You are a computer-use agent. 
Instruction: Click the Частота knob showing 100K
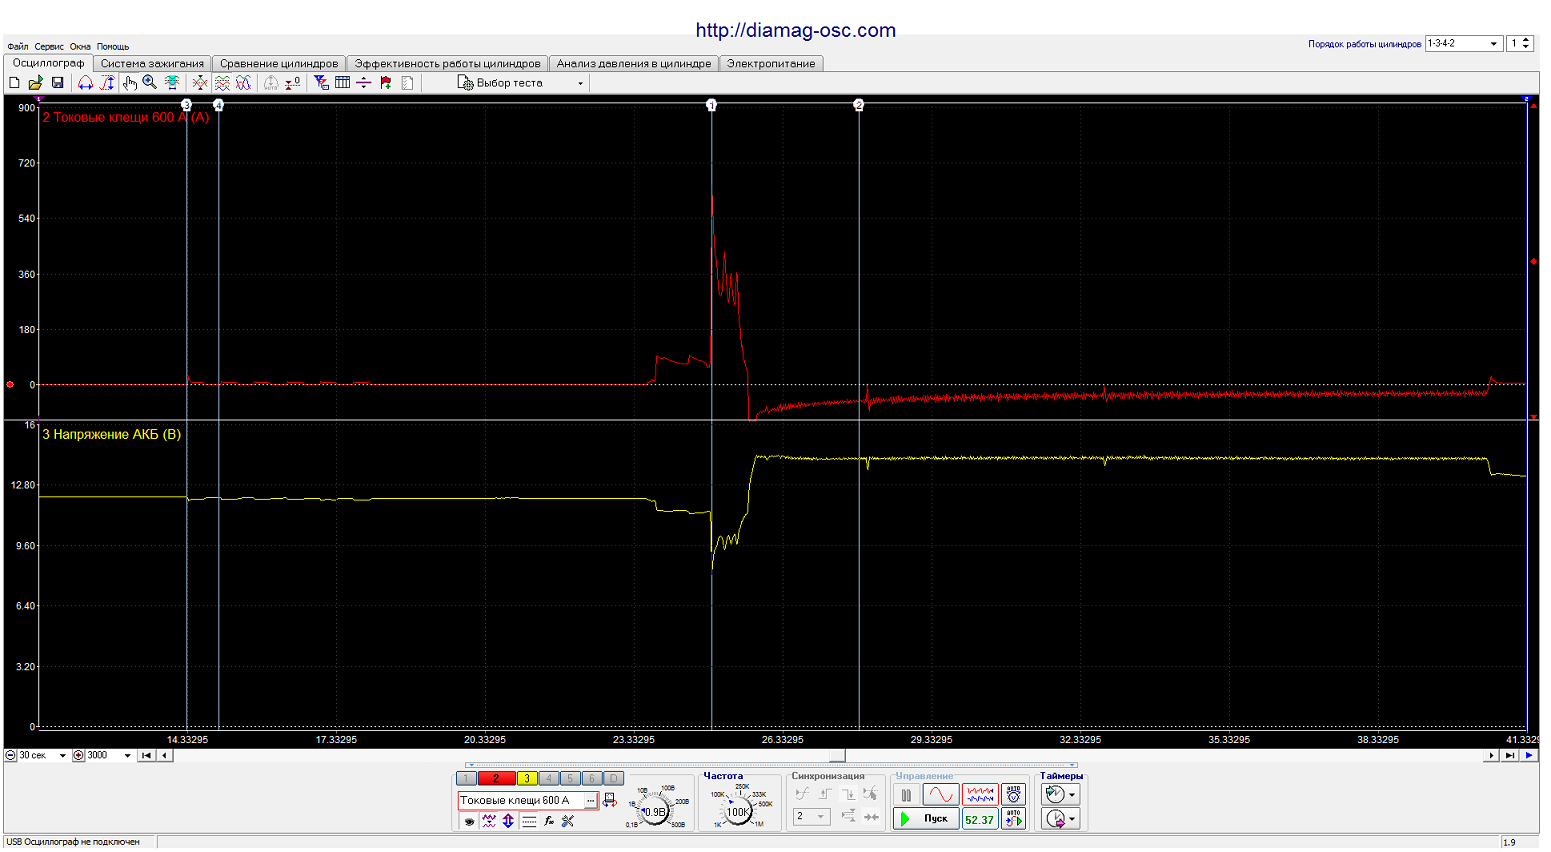[738, 812]
